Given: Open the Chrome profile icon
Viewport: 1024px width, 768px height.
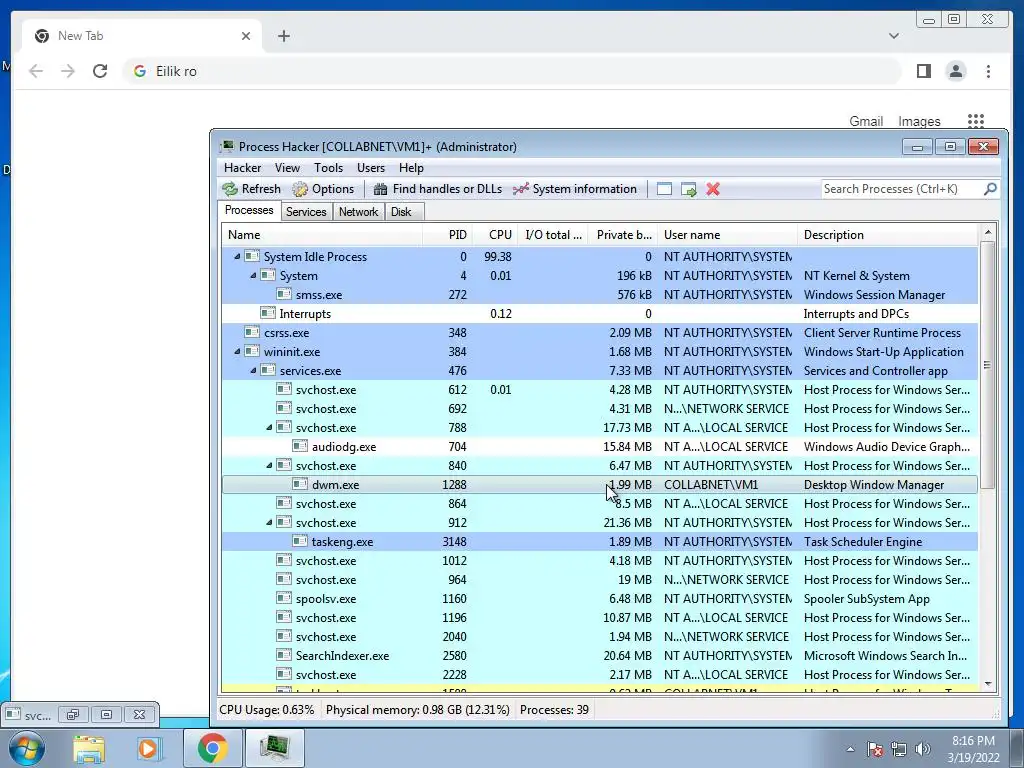Looking at the screenshot, I should click(x=955, y=71).
